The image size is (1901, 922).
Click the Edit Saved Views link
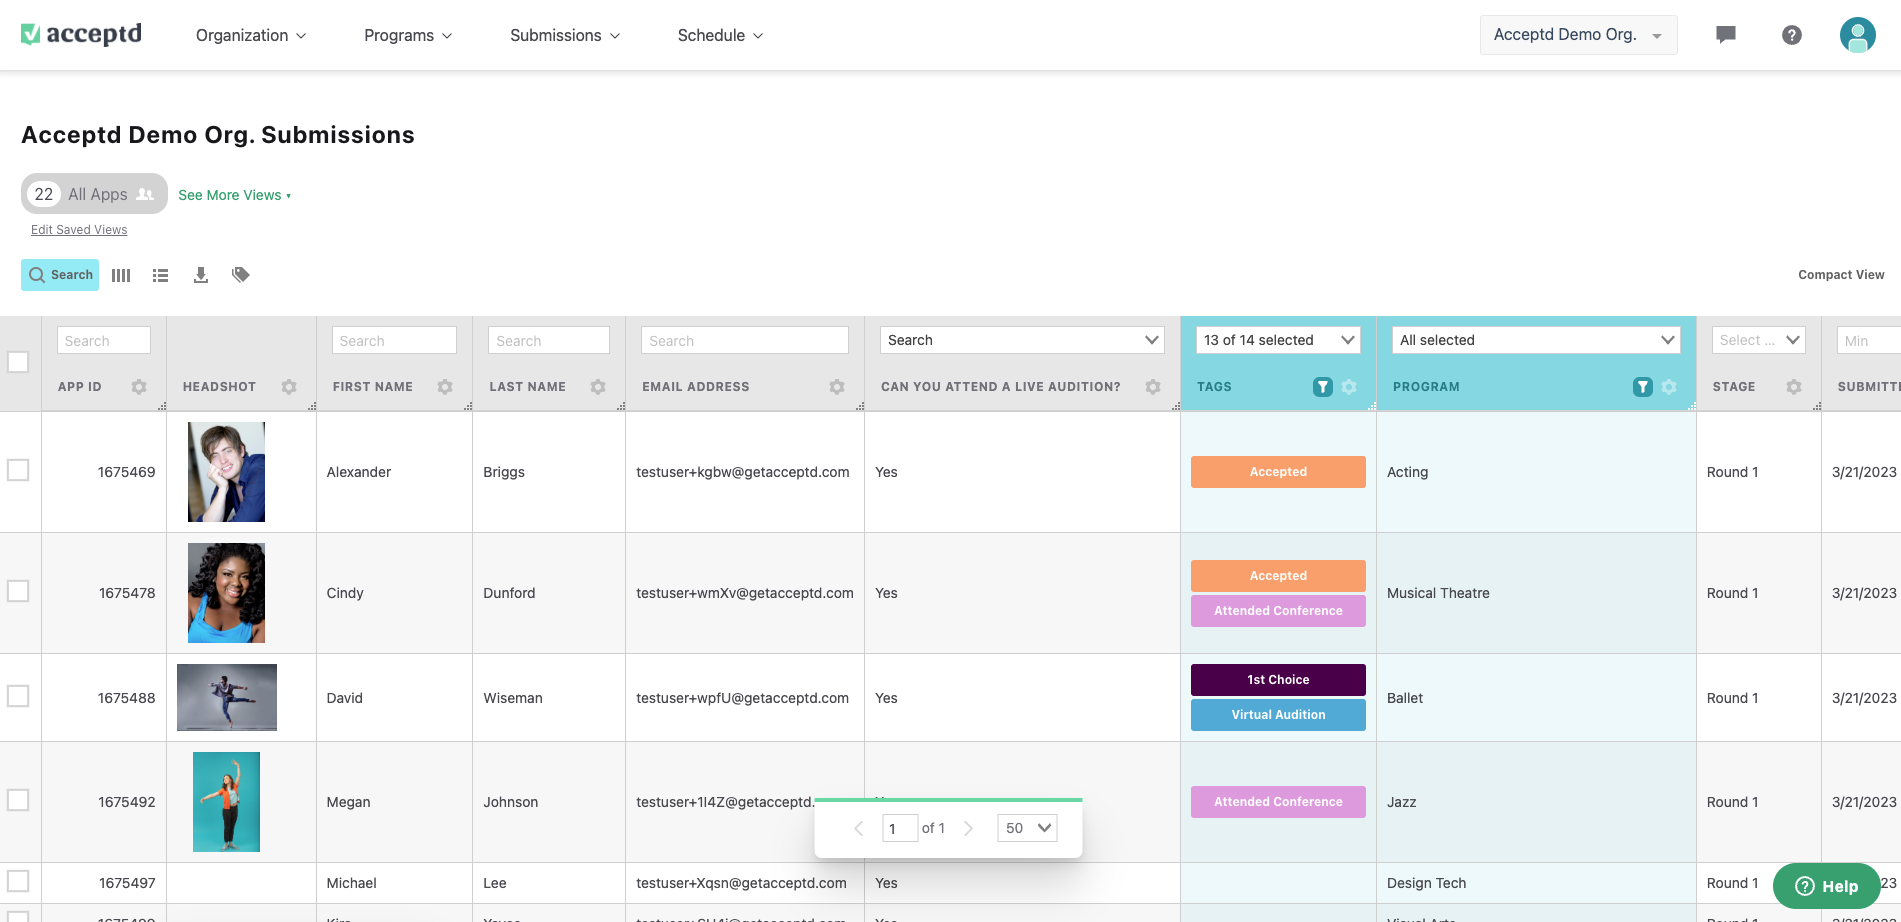click(79, 229)
